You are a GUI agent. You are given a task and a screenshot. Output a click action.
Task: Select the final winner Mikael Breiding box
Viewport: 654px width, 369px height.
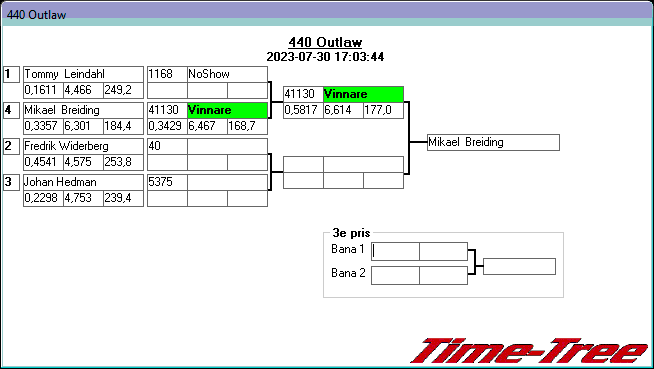coord(493,142)
